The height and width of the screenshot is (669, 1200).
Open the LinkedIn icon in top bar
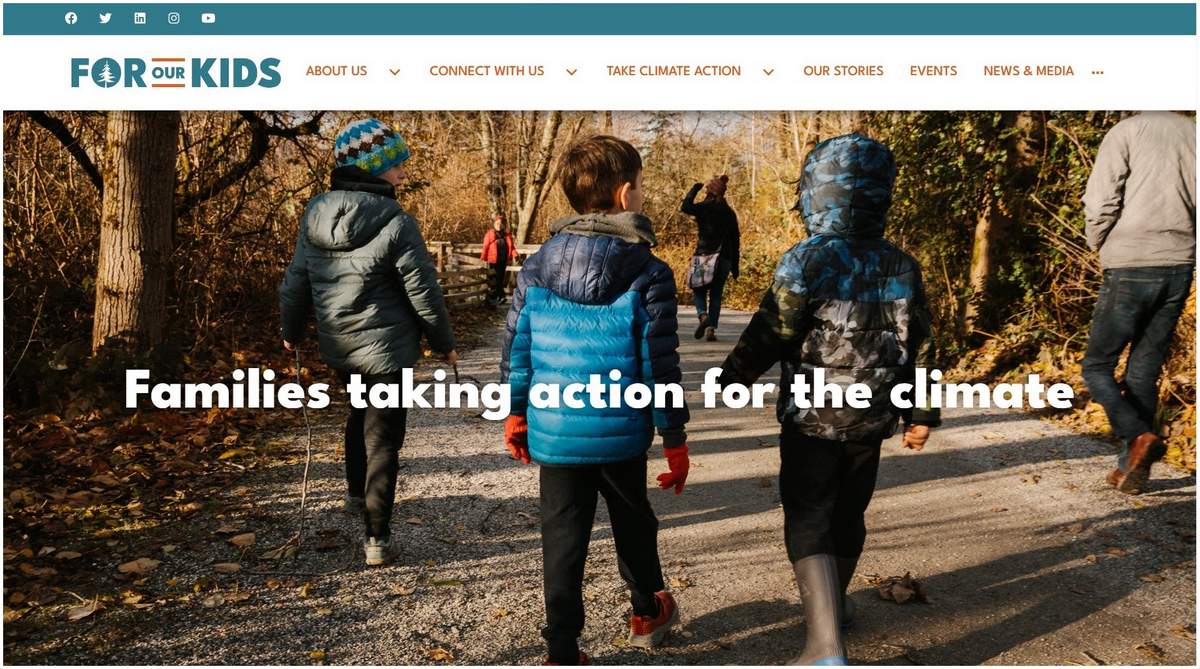pyautogui.click(x=140, y=18)
